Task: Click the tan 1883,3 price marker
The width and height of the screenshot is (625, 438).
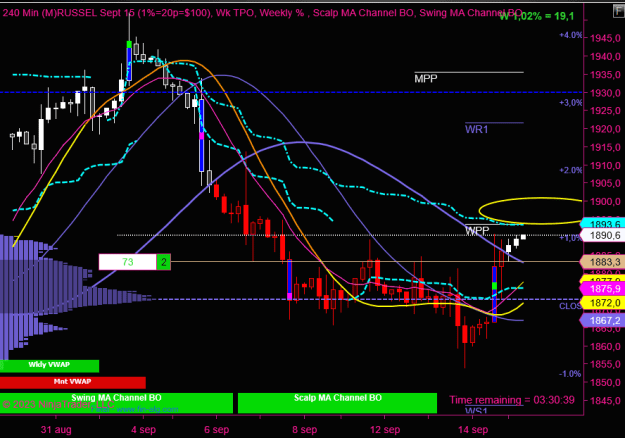Action: (x=603, y=262)
